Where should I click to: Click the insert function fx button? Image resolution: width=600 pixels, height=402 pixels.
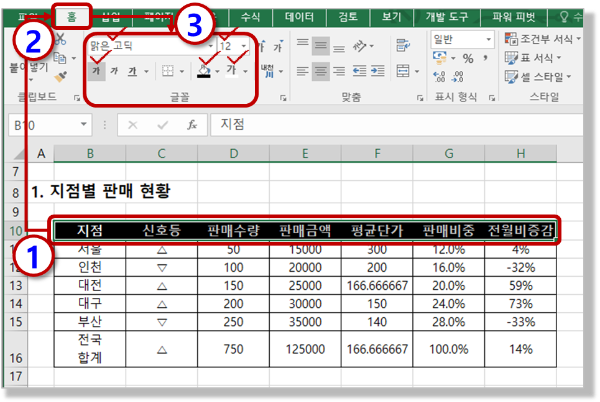tap(192, 125)
